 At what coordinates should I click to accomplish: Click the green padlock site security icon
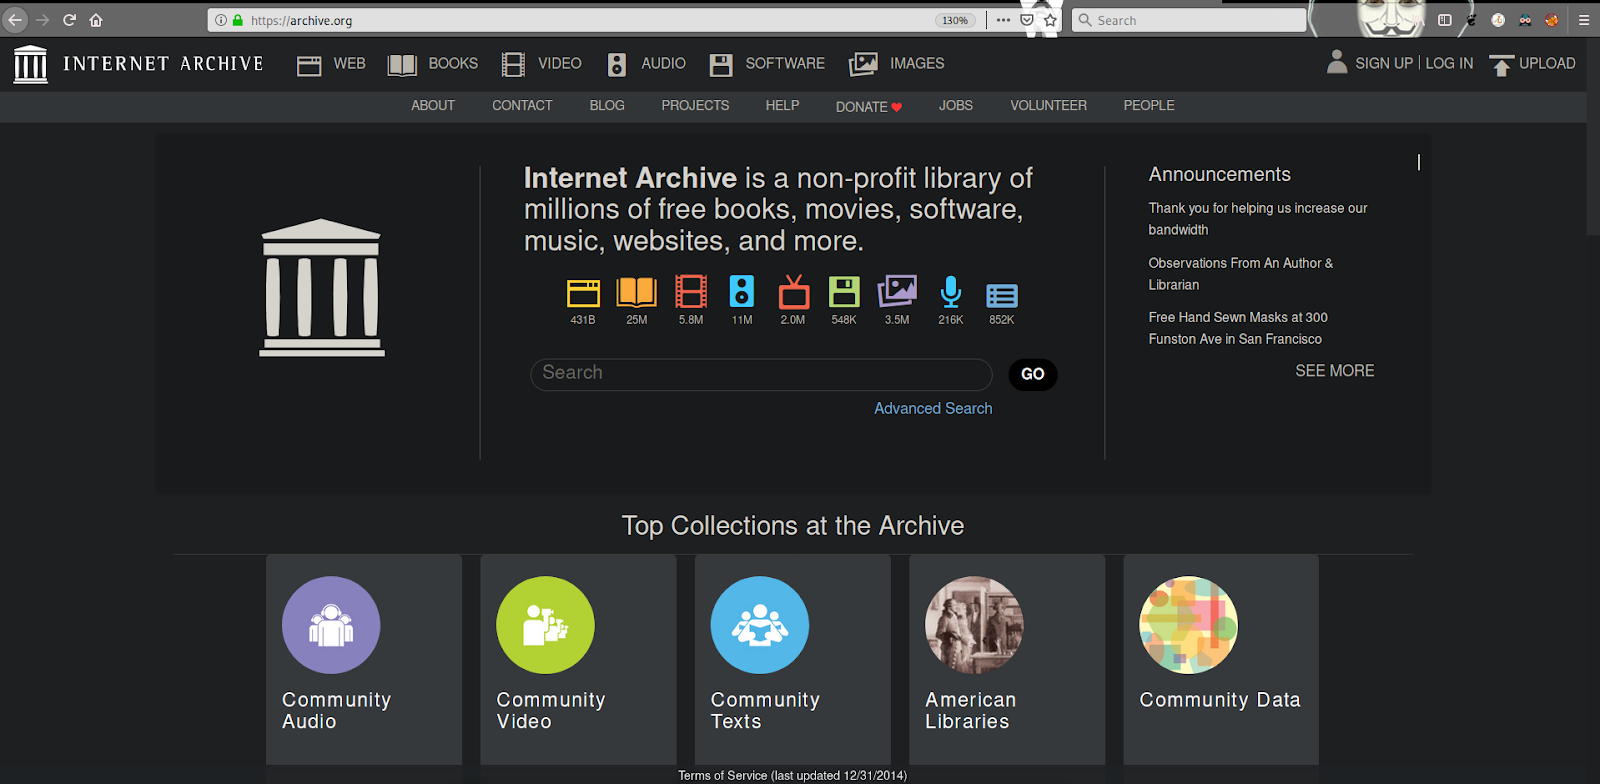(238, 20)
